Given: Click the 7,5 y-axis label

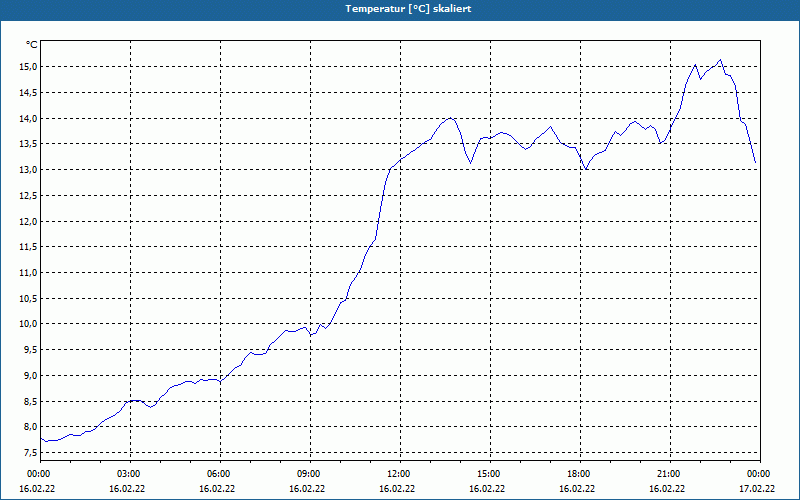Looking at the screenshot, I should [x=30, y=453].
